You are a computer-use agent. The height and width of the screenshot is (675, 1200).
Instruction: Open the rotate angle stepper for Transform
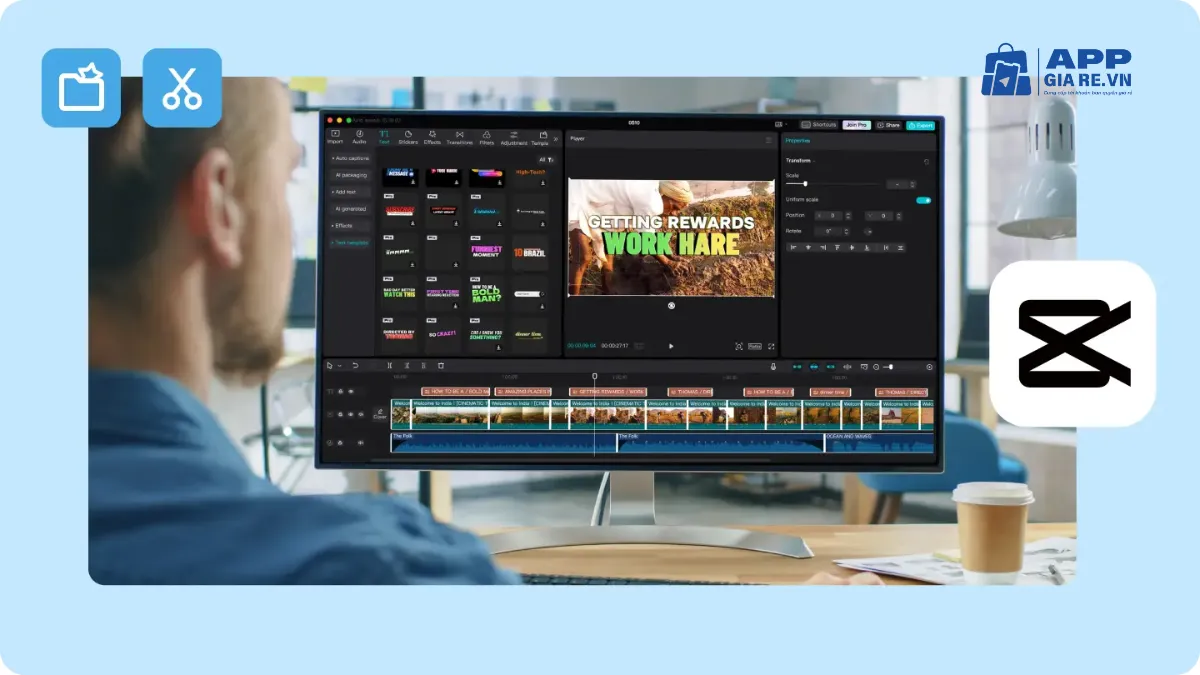(x=846, y=230)
